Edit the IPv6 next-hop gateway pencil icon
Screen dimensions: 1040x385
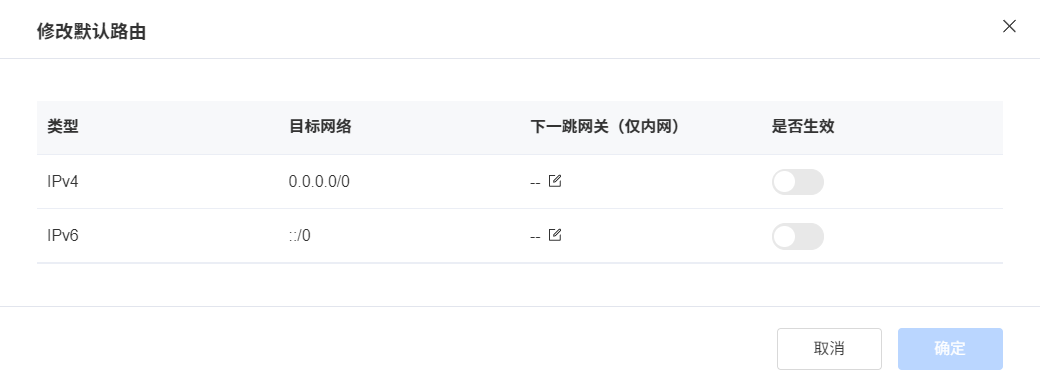[x=555, y=235]
